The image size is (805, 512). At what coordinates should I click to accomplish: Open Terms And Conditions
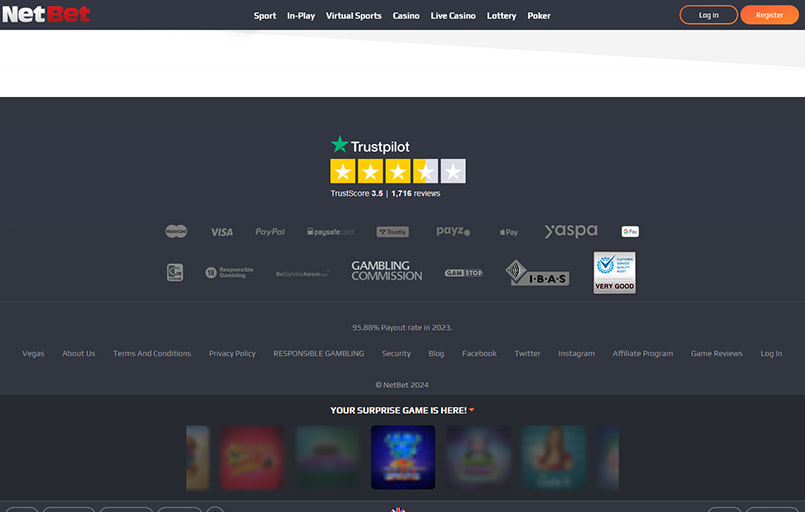152,353
